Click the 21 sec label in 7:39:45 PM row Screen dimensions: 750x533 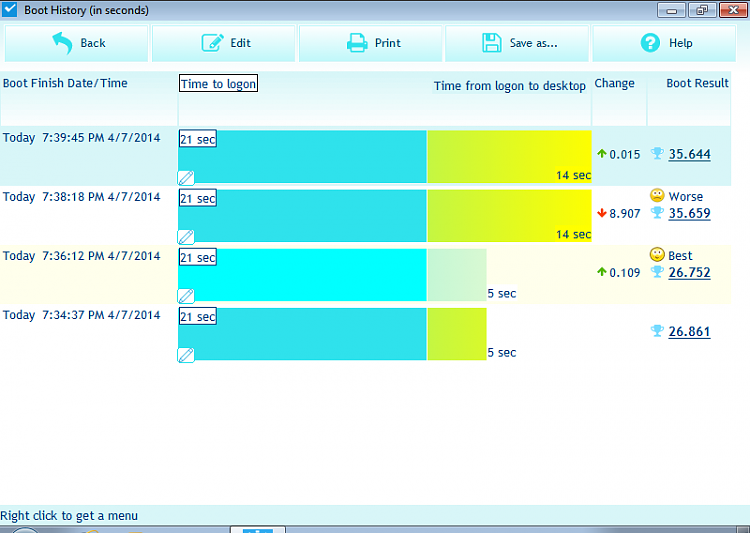point(198,139)
